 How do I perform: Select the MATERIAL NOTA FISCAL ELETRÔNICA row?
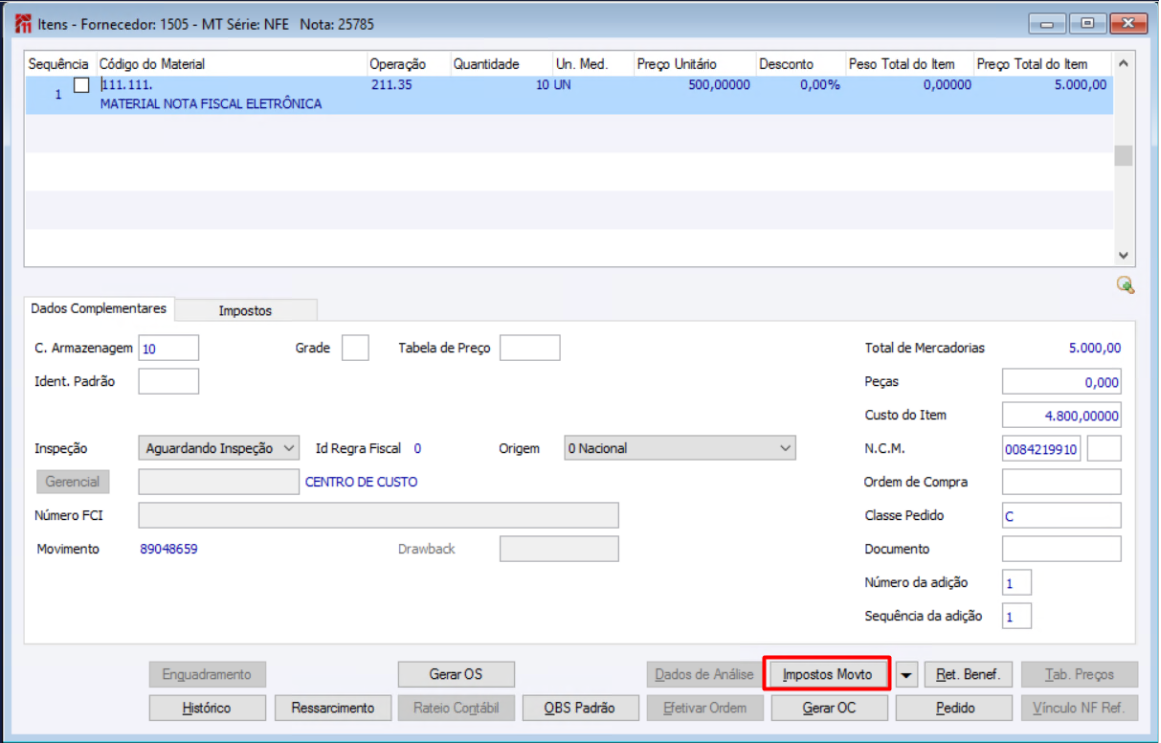tap(569, 95)
